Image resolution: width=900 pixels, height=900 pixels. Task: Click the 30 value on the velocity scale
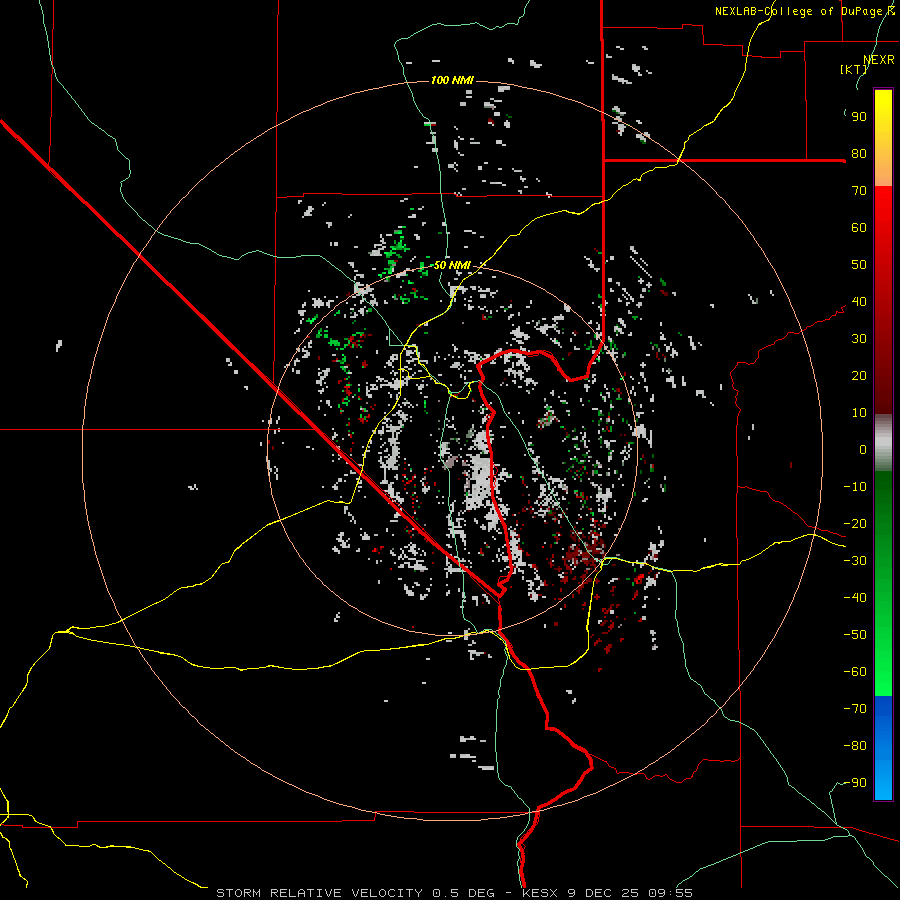coord(859,339)
